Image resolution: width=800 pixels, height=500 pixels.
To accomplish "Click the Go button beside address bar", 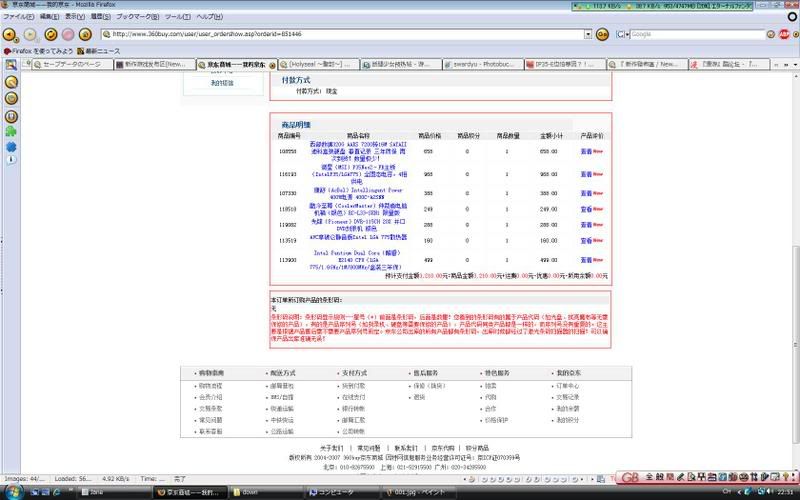I will coord(603,34).
